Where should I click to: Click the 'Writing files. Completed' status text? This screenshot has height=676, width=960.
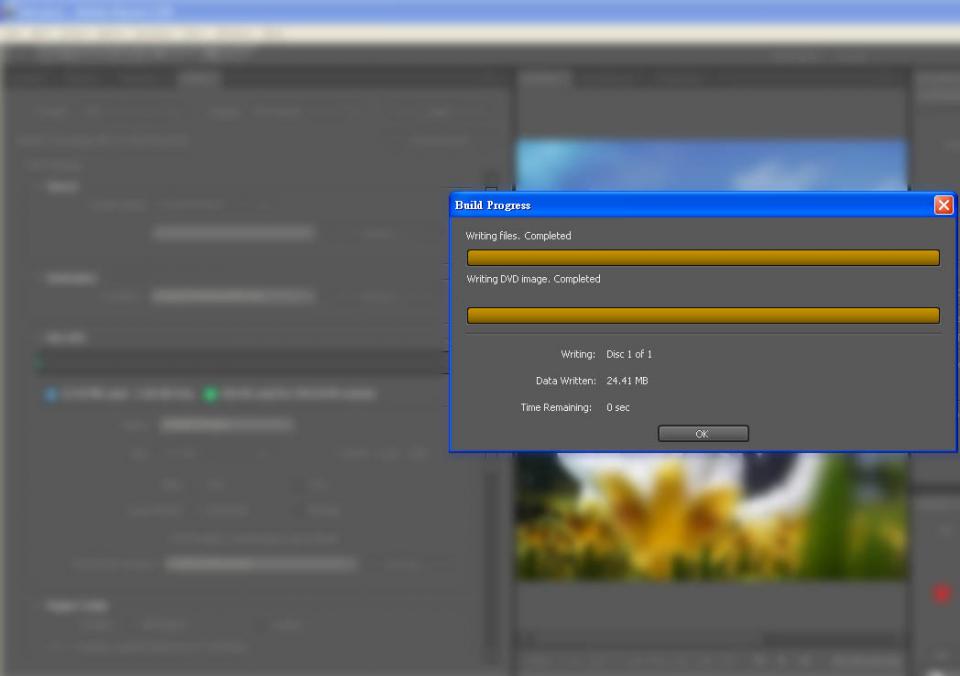[x=518, y=236]
